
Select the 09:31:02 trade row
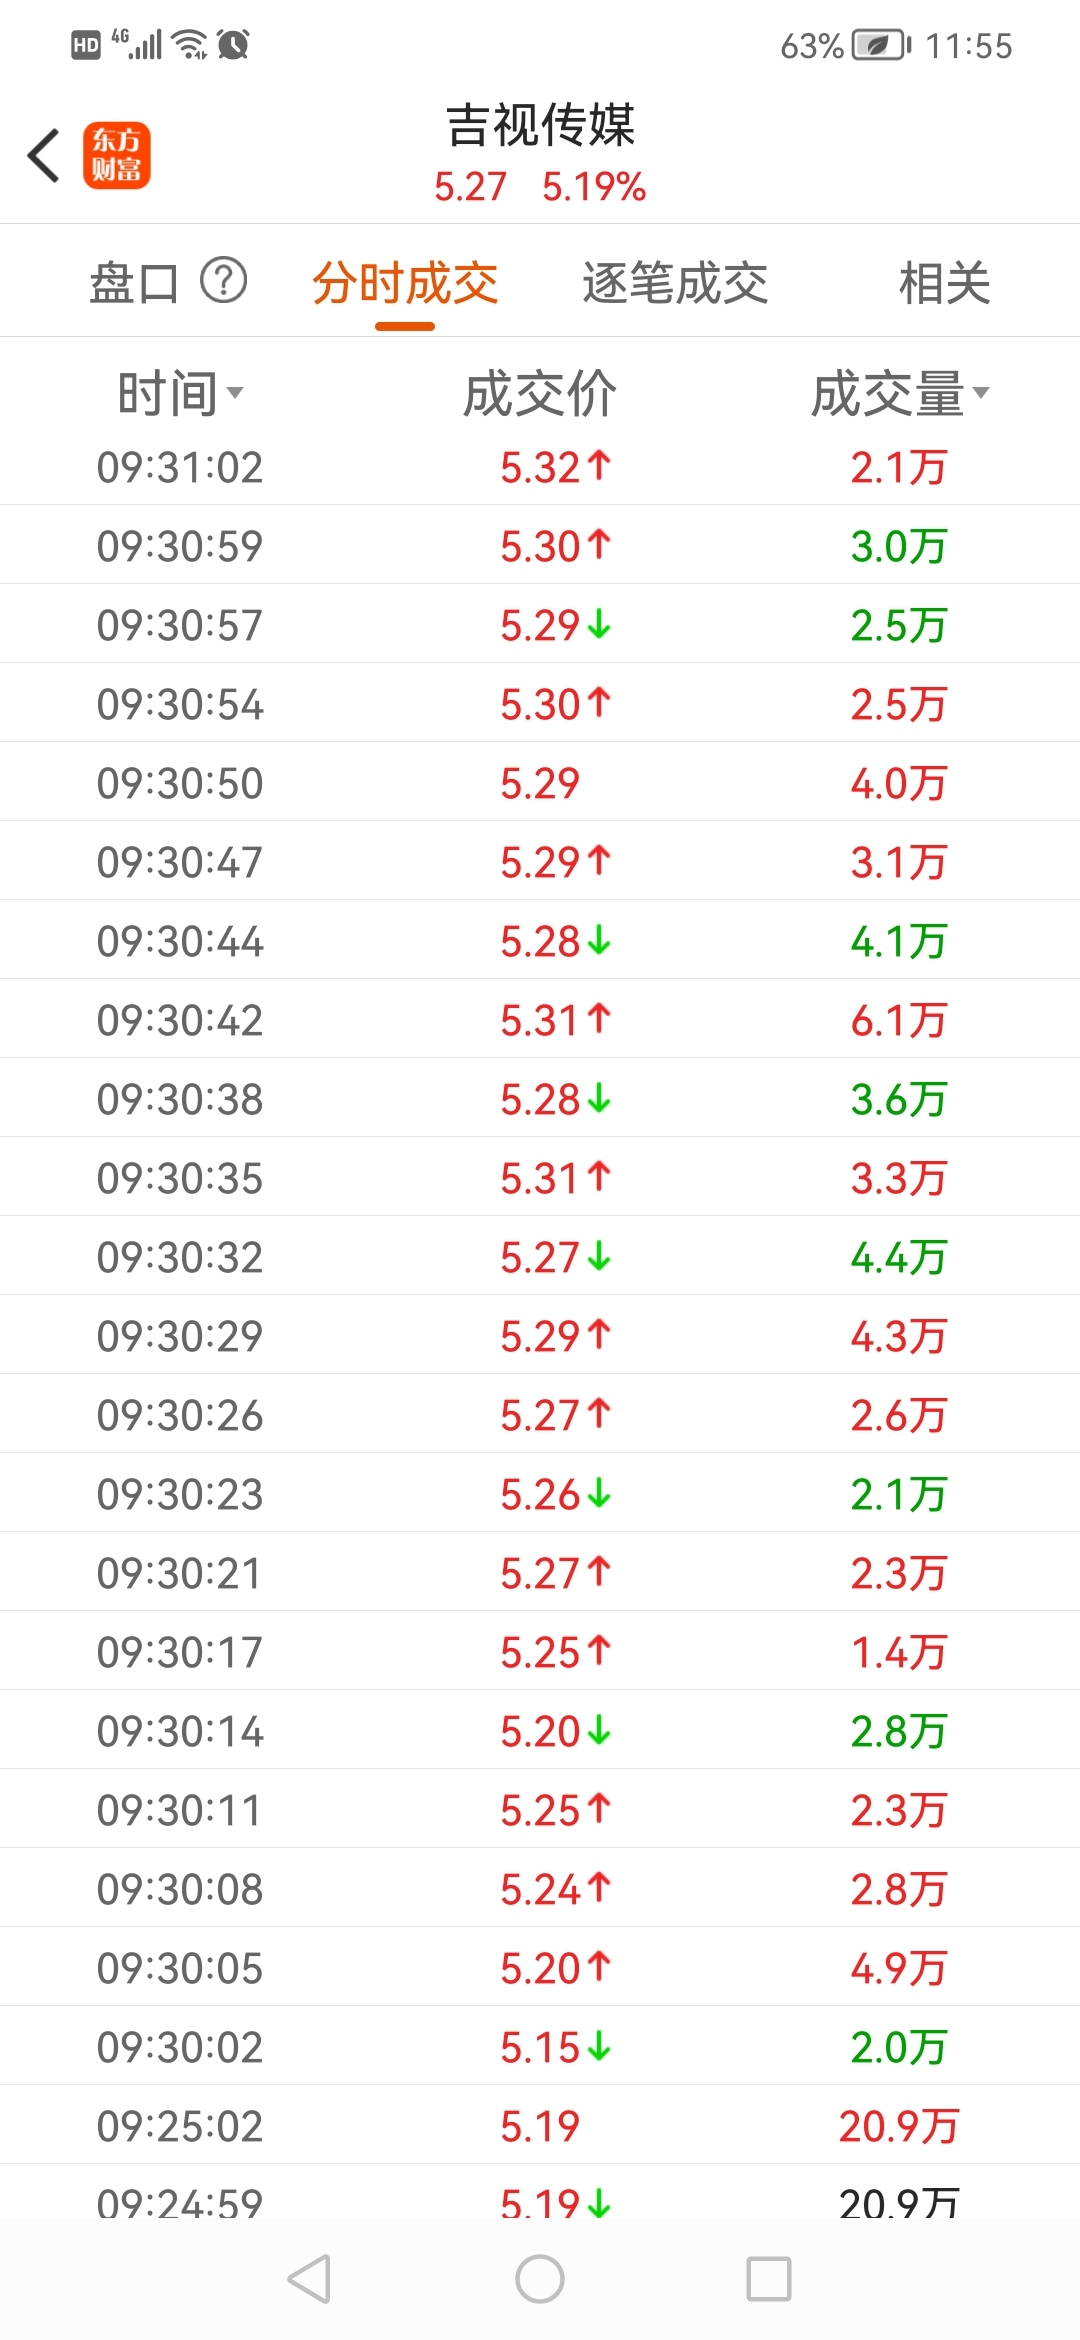[x=540, y=467]
